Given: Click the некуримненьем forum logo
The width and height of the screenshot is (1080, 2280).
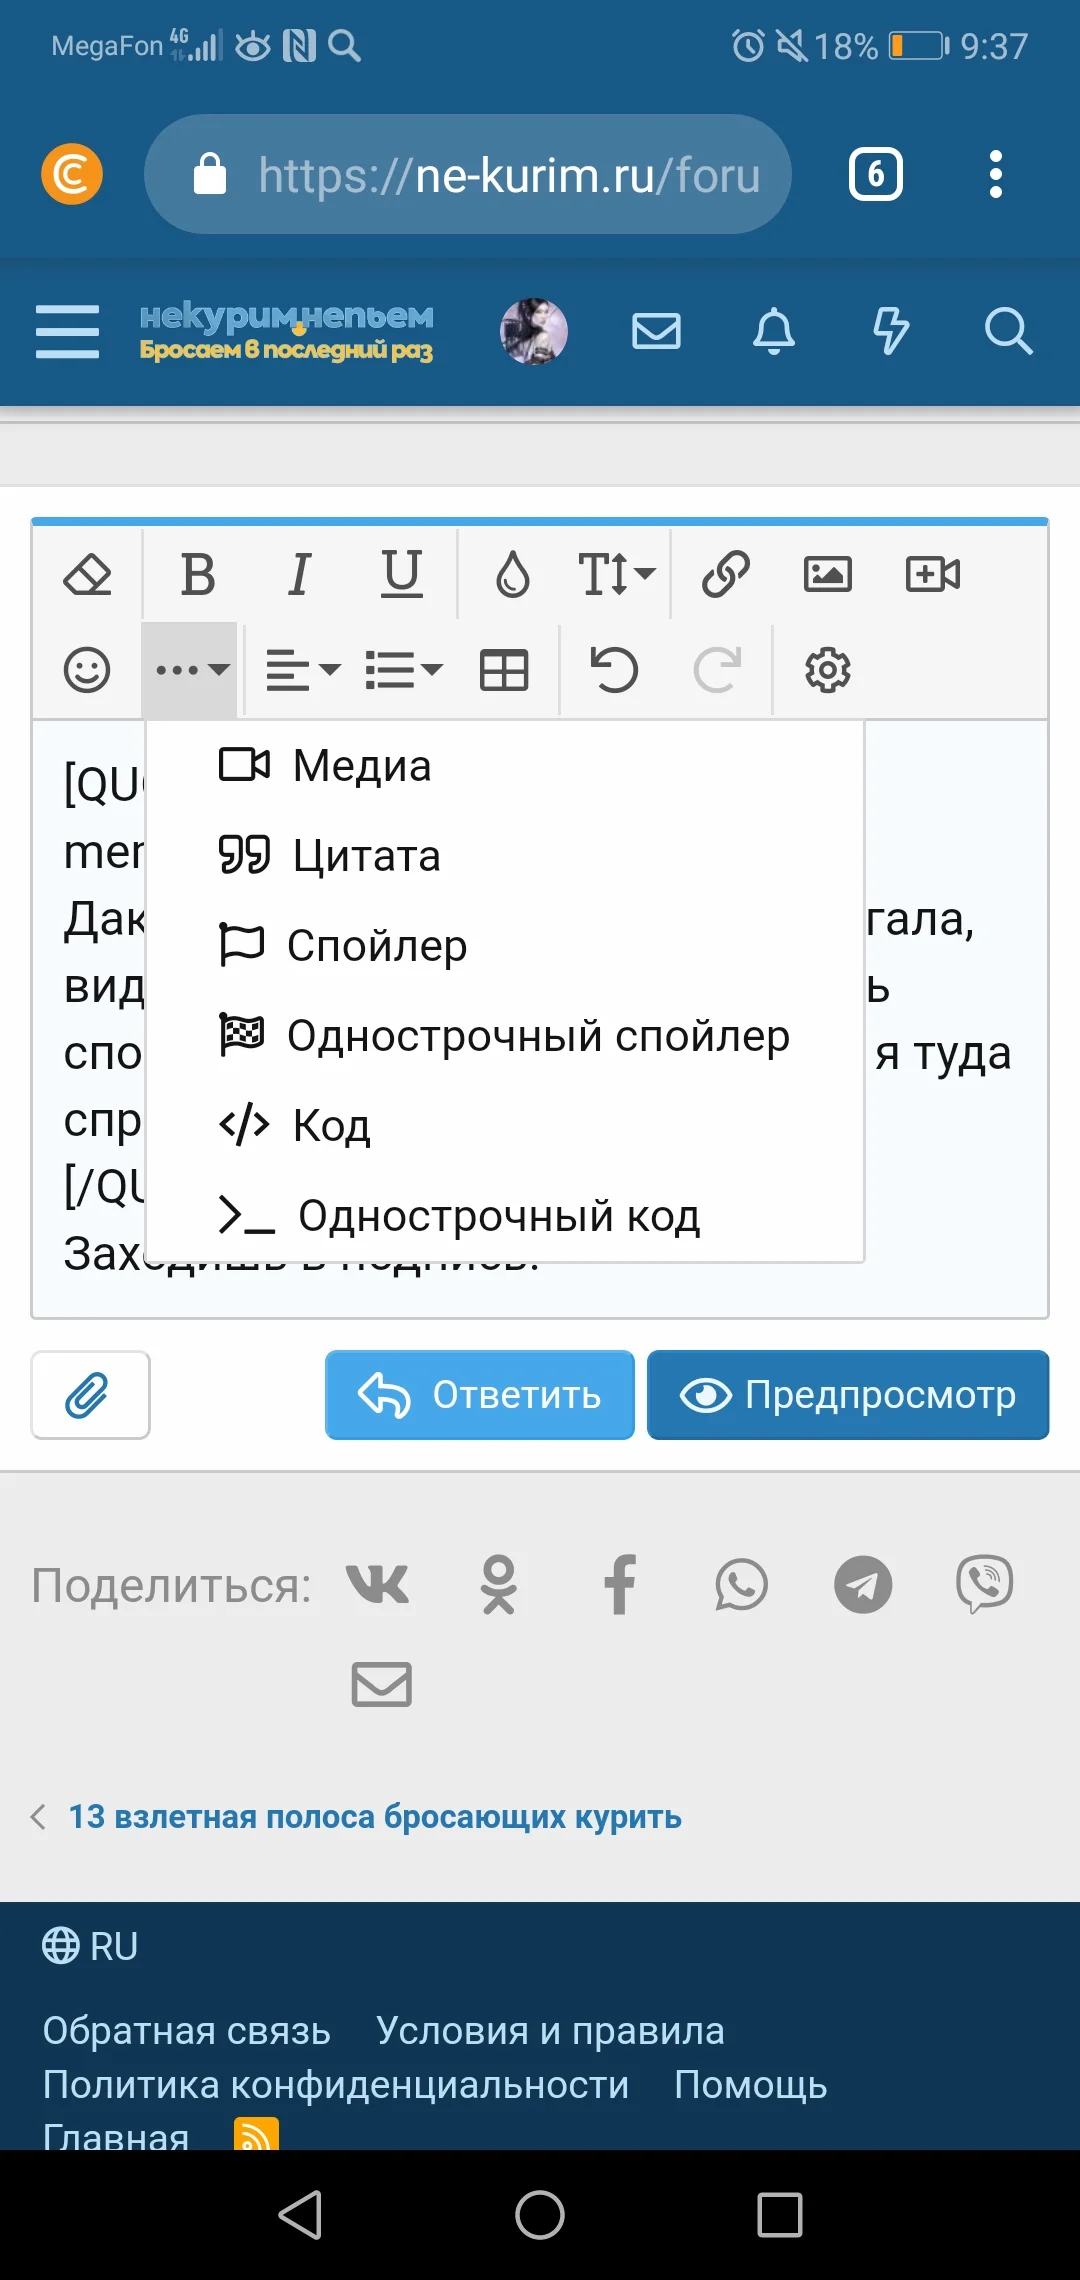Looking at the screenshot, I should point(286,331).
